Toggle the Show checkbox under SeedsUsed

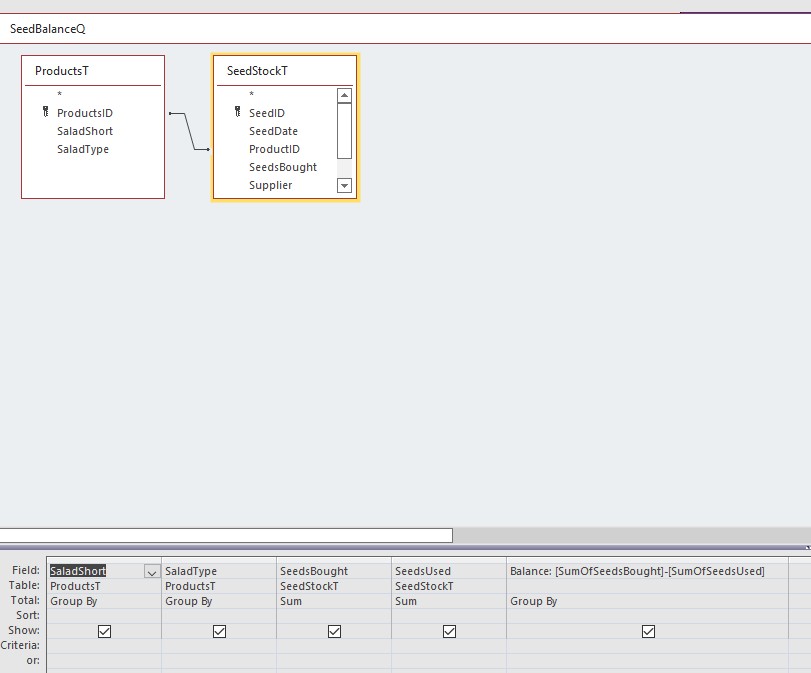(449, 631)
